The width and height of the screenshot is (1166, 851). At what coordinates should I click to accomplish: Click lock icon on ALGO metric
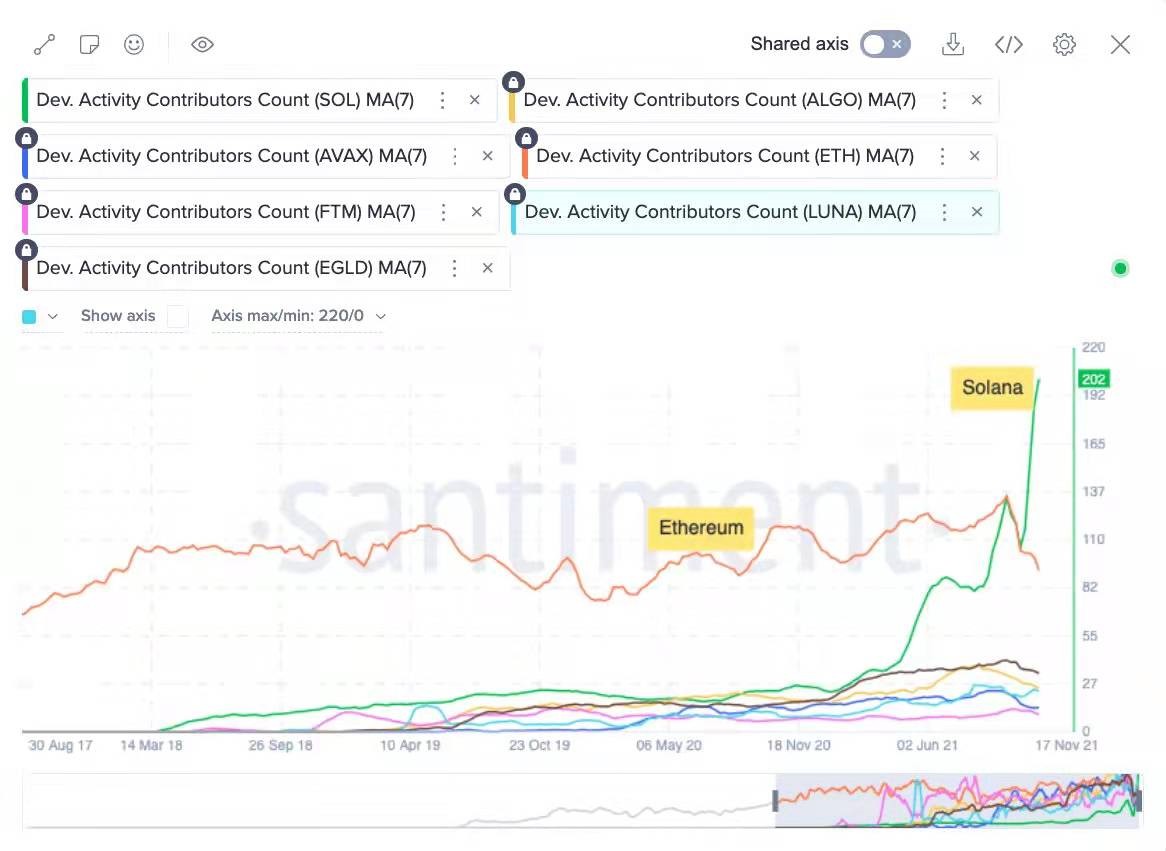(x=514, y=81)
